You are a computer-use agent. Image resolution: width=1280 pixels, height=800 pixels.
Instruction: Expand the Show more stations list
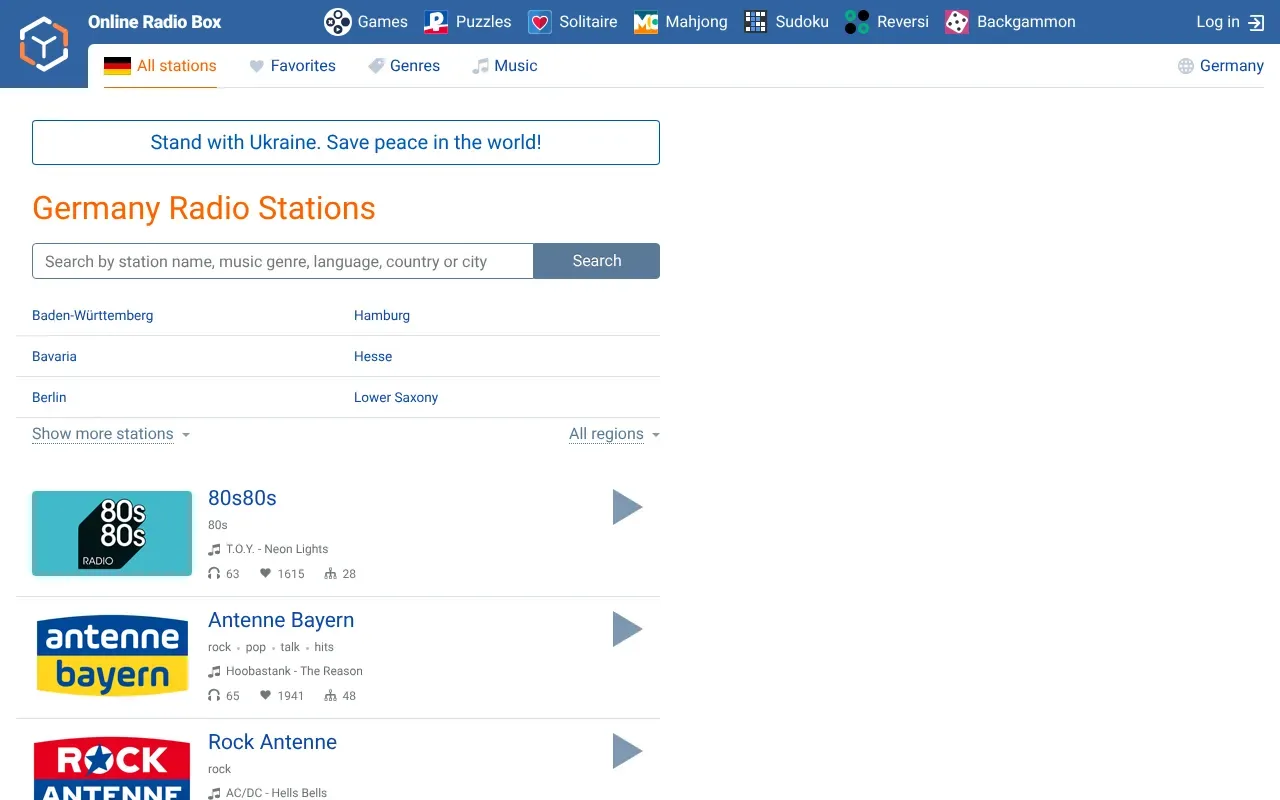(x=103, y=434)
